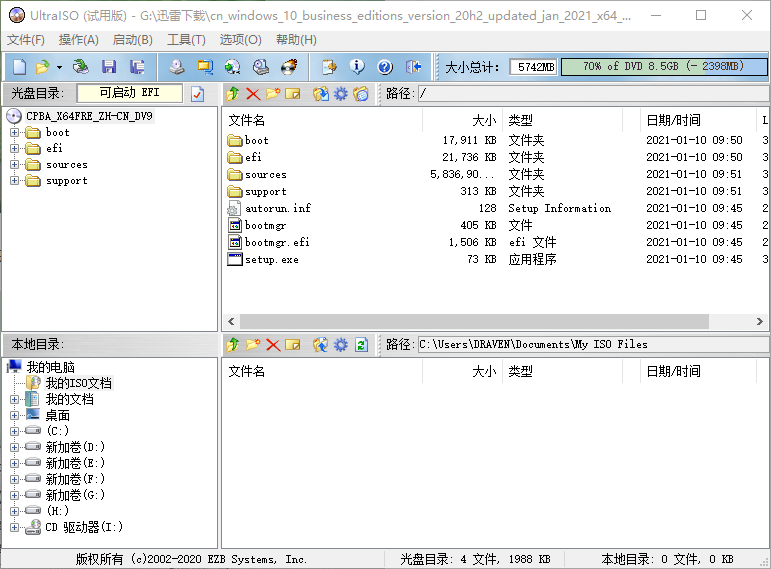
Task: Click the Rename icon in disc pane
Action: click(293, 93)
